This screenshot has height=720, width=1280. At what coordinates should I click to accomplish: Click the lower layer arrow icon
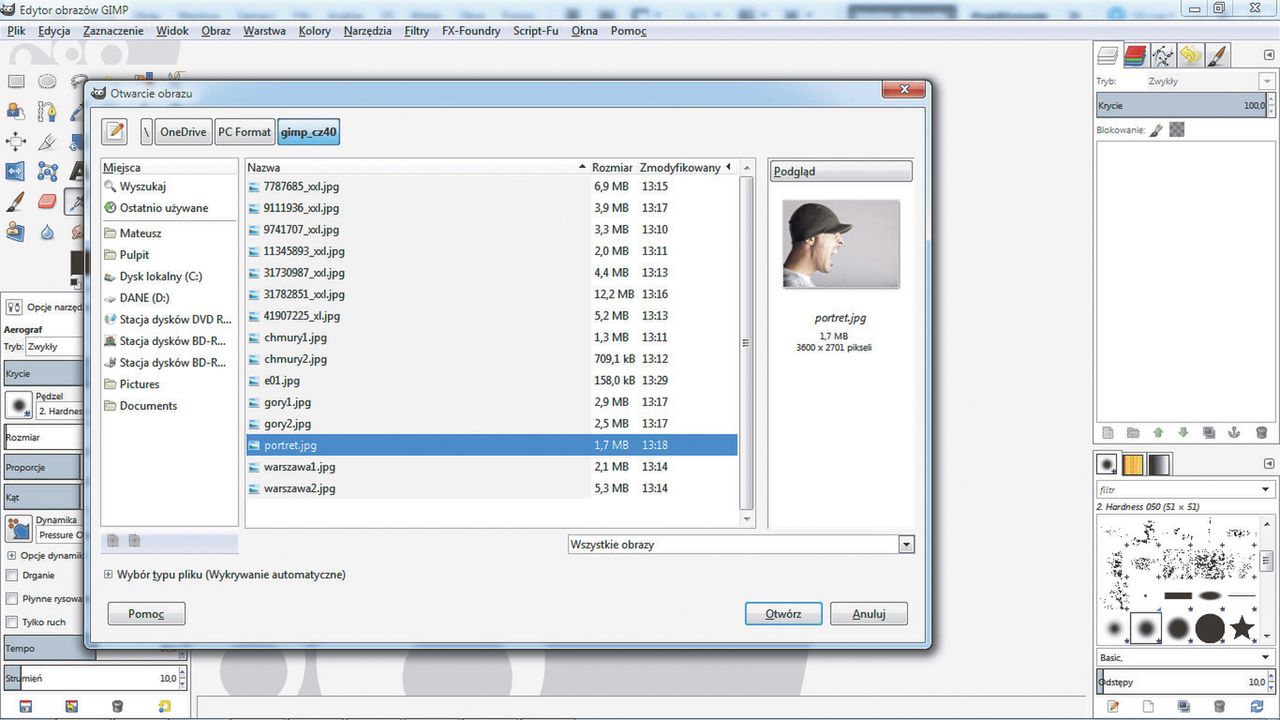click(x=1183, y=433)
